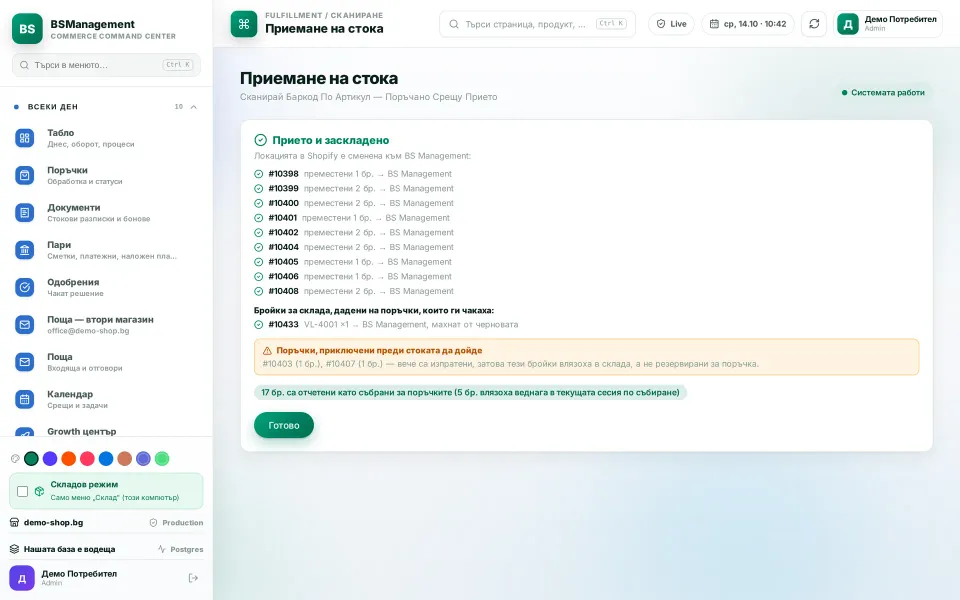The height and width of the screenshot is (600, 960).
Task: Enable the Складов режим checkbox
Action: (x=23, y=491)
